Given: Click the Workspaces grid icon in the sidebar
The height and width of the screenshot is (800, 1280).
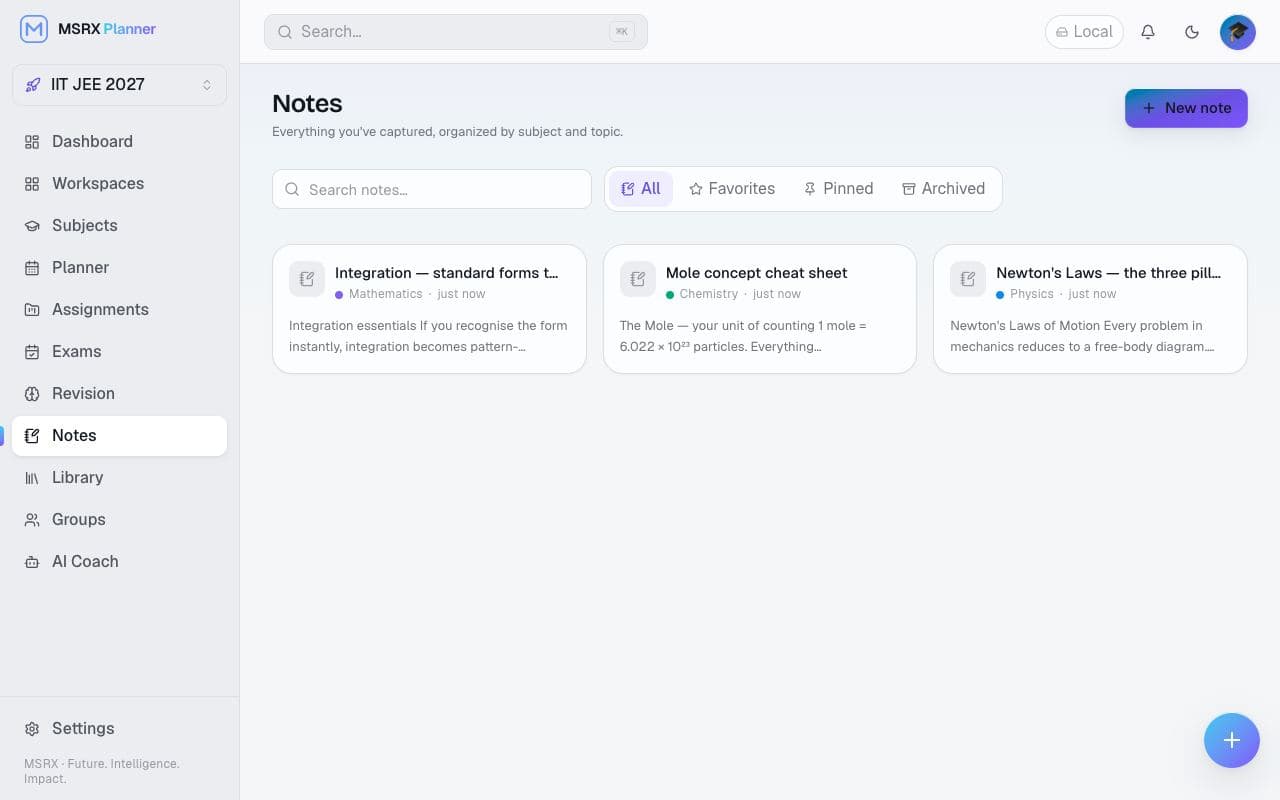Looking at the screenshot, I should (x=32, y=184).
